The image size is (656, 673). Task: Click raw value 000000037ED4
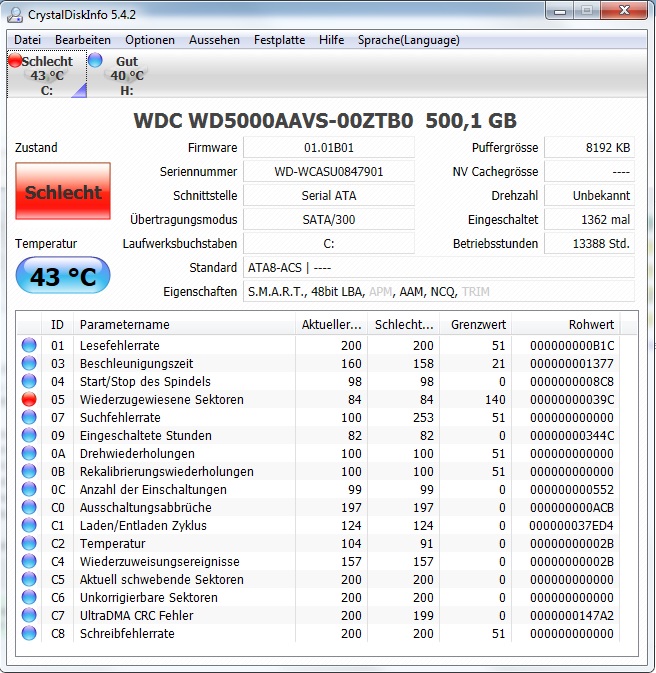coord(571,526)
